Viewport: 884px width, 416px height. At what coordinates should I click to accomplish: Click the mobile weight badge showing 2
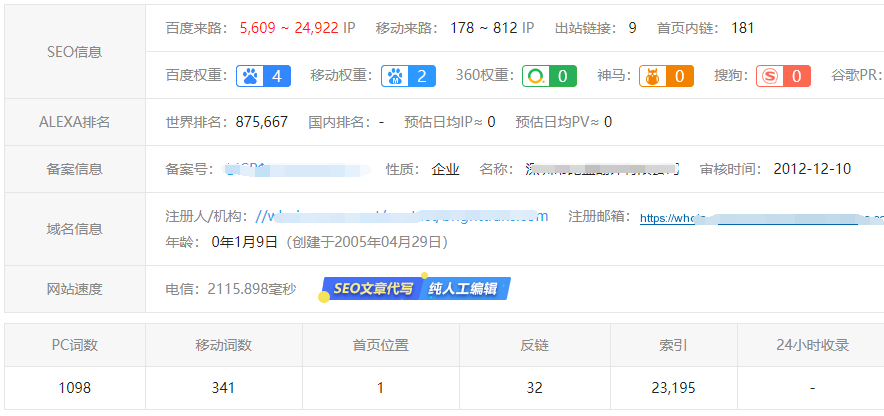pos(408,76)
